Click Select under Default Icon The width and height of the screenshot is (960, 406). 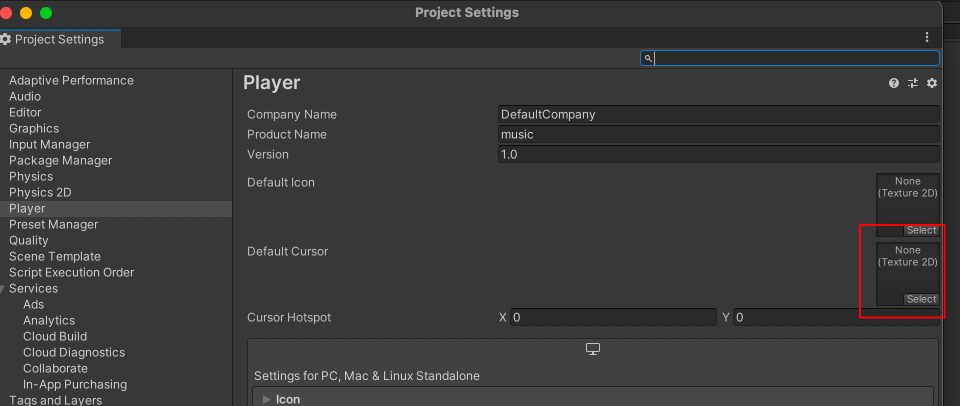pyautogui.click(x=921, y=230)
